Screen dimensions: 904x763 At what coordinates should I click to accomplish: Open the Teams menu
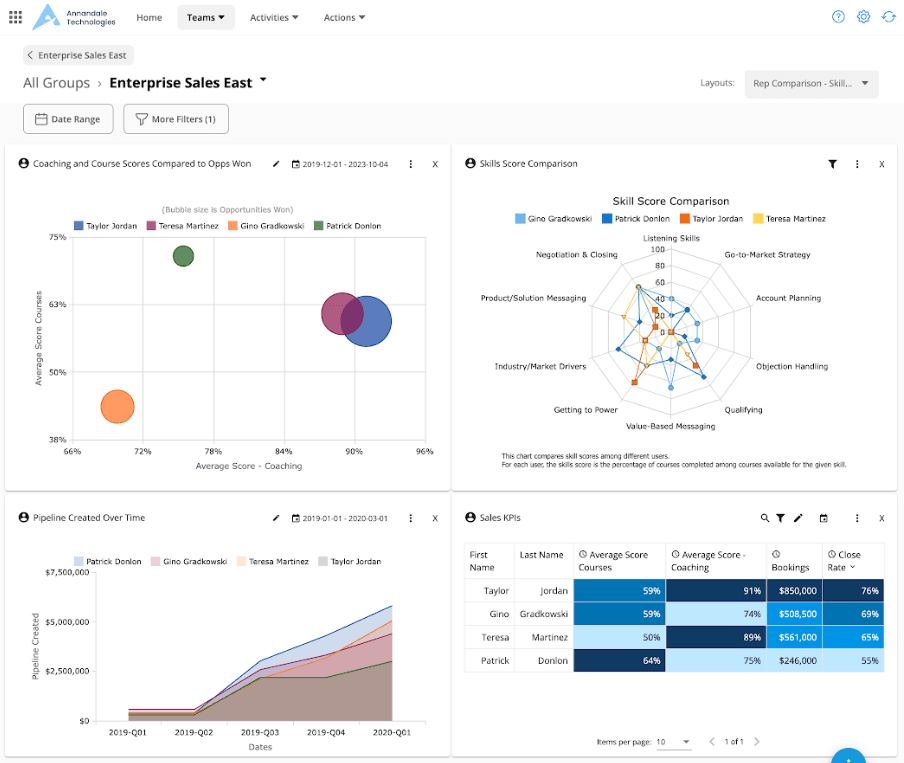coord(206,17)
